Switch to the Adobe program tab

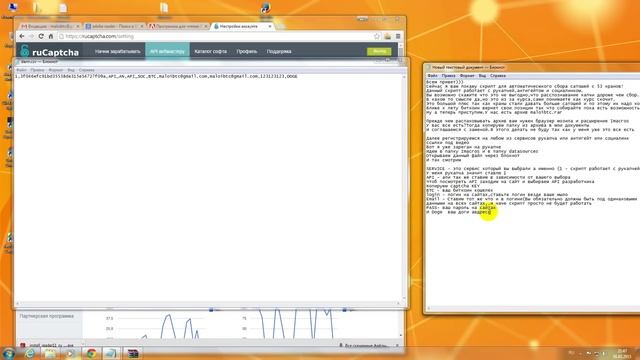(x=178, y=26)
